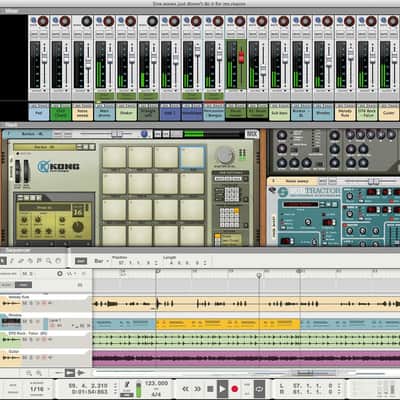Click the red Record button in transport
The height and width of the screenshot is (400, 400).
(235, 389)
